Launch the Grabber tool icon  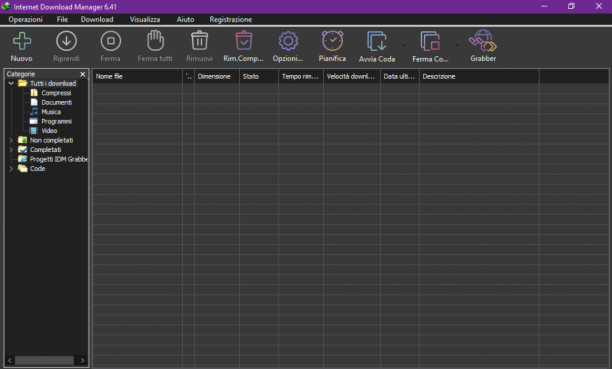point(483,41)
